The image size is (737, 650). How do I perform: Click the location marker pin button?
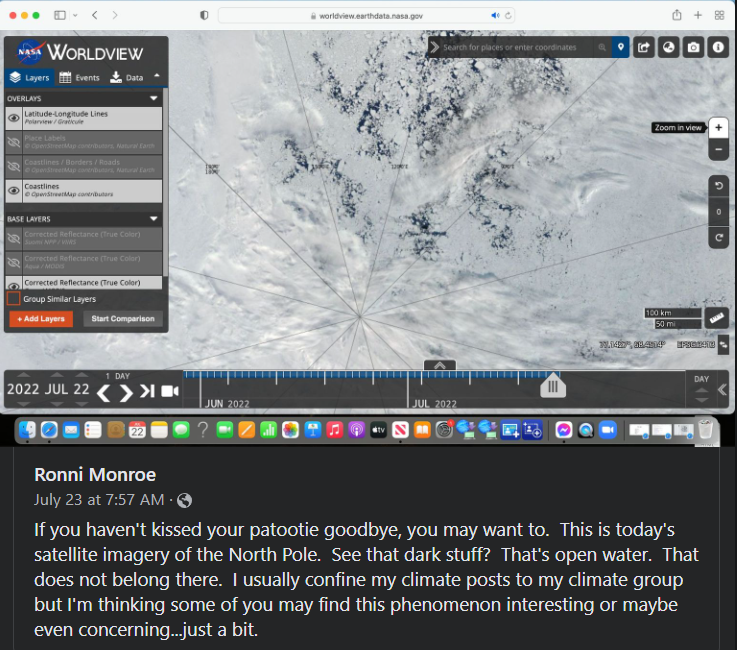click(x=620, y=47)
